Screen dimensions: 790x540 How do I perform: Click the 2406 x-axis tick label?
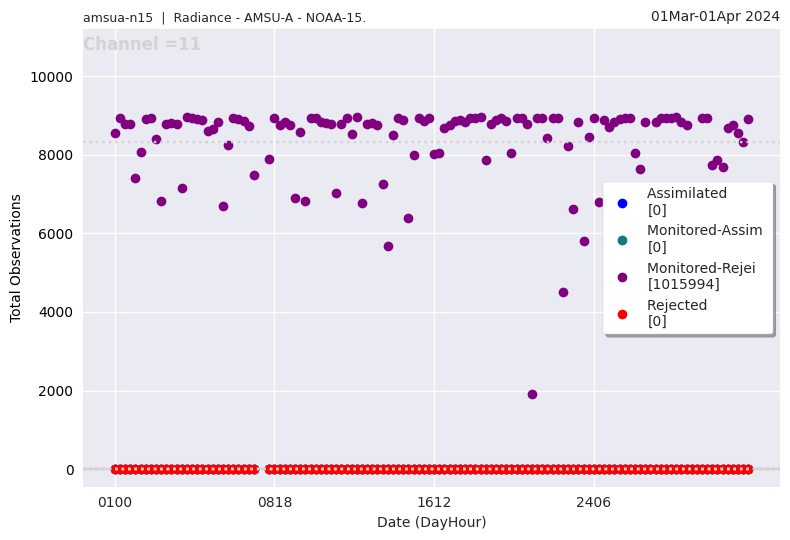coord(593,502)
